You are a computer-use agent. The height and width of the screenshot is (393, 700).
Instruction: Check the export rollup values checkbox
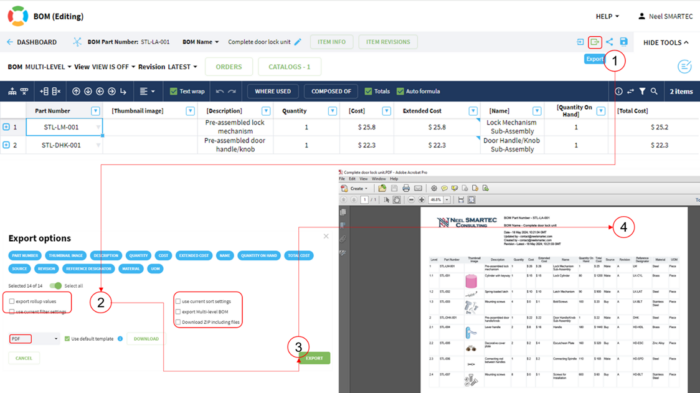(x=12, y=301)
